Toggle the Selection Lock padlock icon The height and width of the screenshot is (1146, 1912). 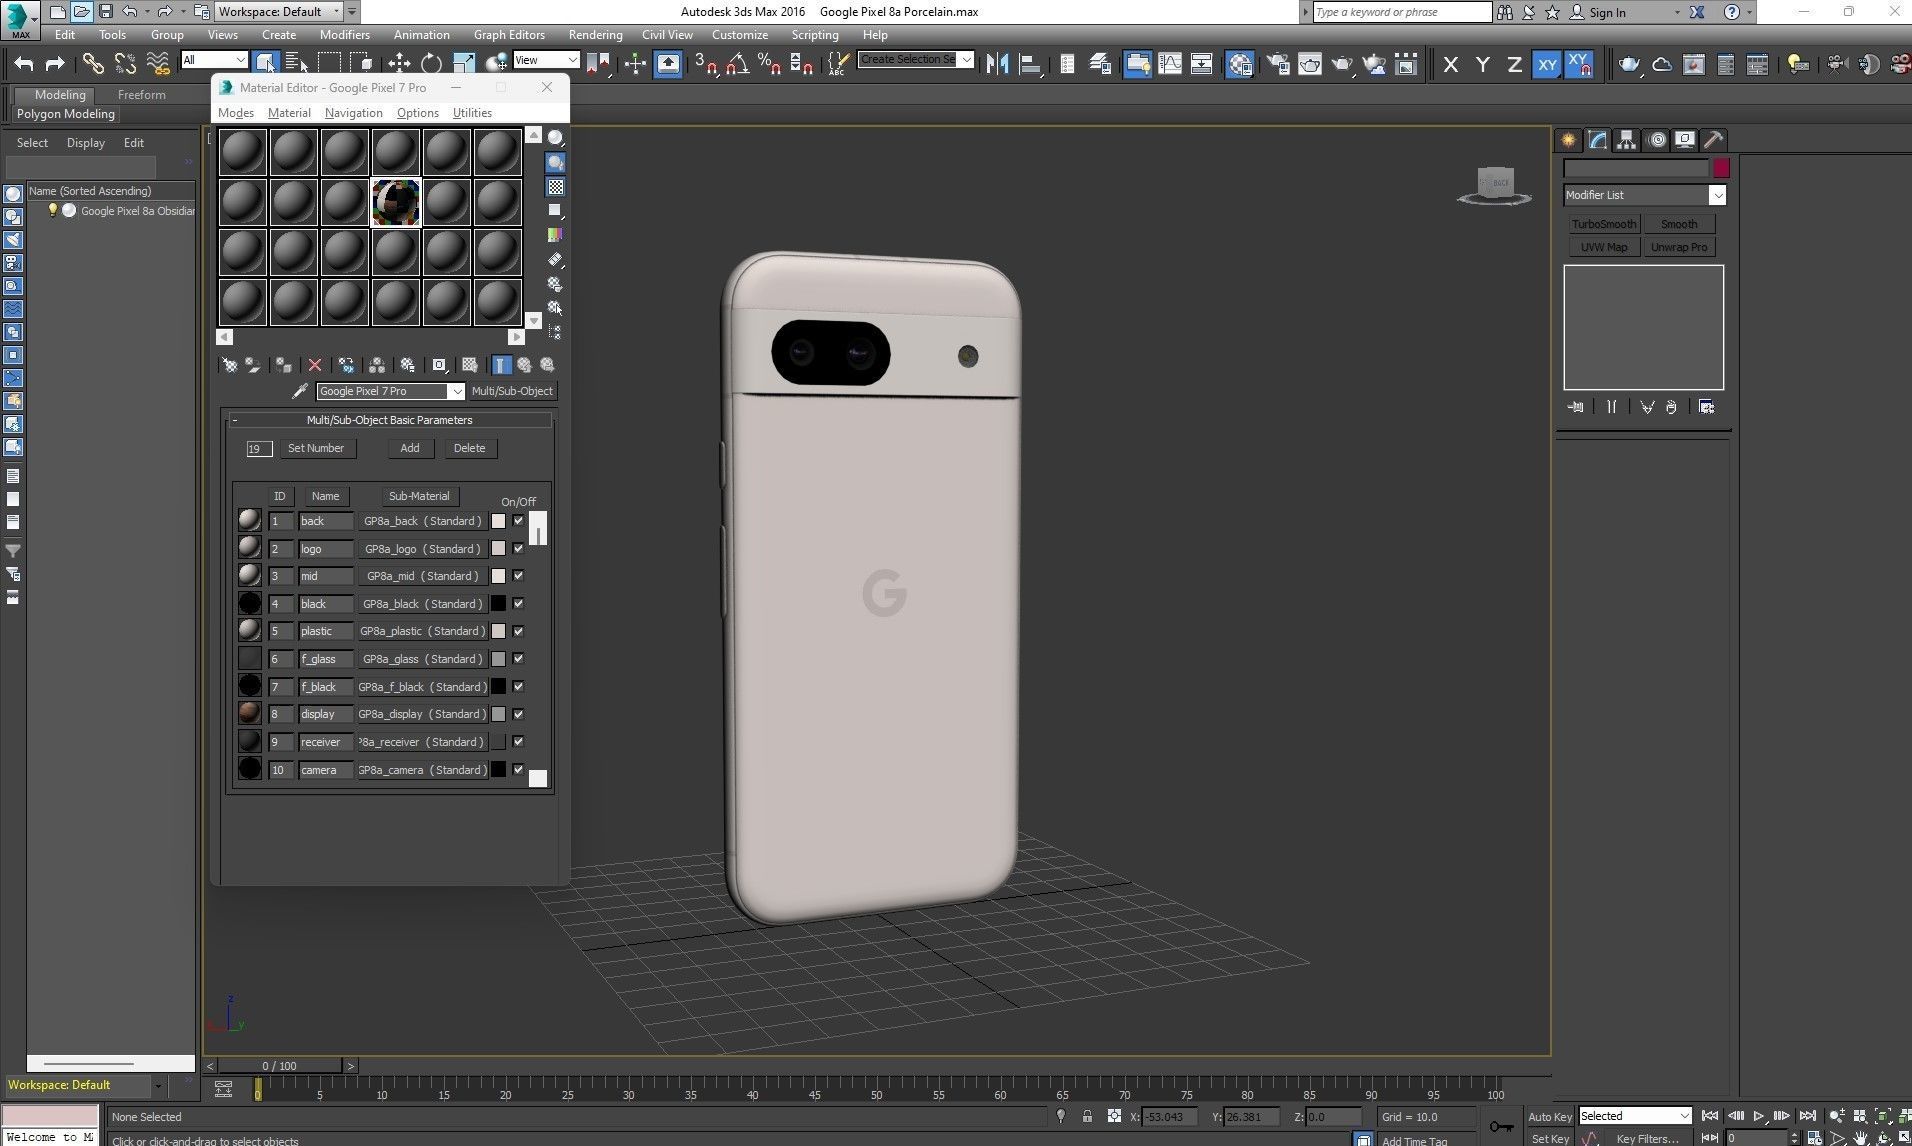click(1087, 1117)
